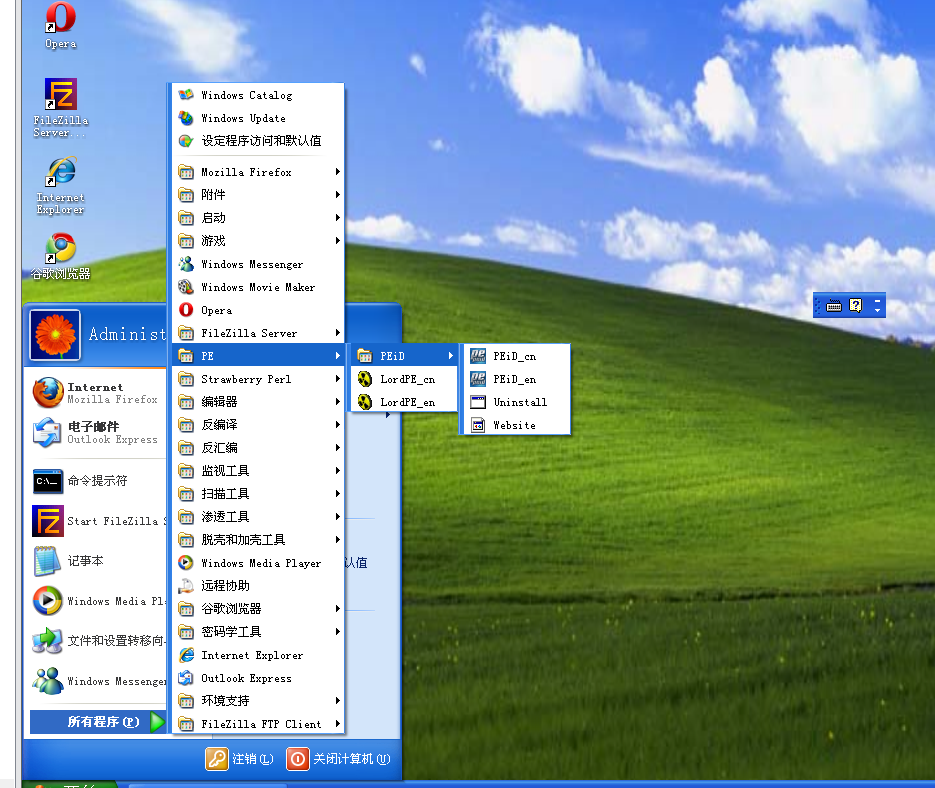935x788 pixels.
Task: Click the 关闭计算机 shutdown button
Action: click(x=339, y=759)
